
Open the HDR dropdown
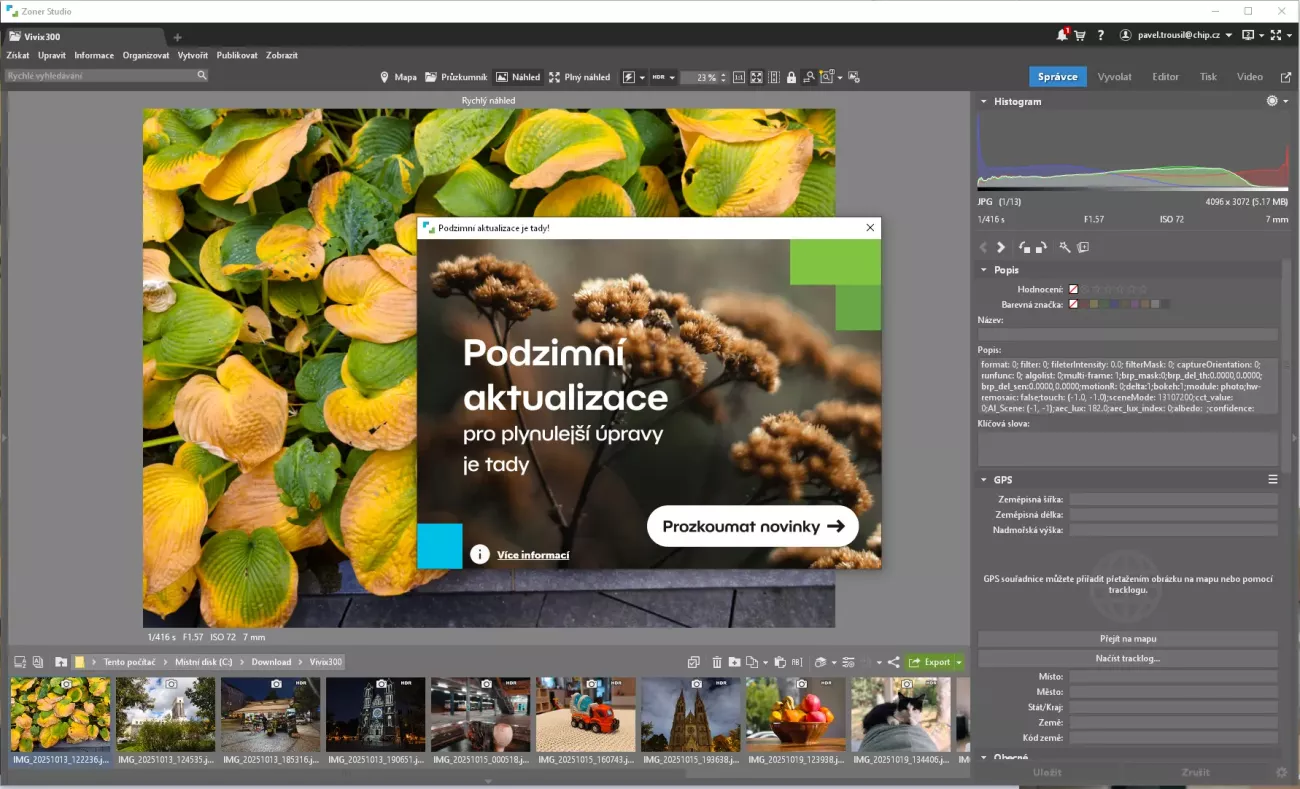tap(664, 77)
